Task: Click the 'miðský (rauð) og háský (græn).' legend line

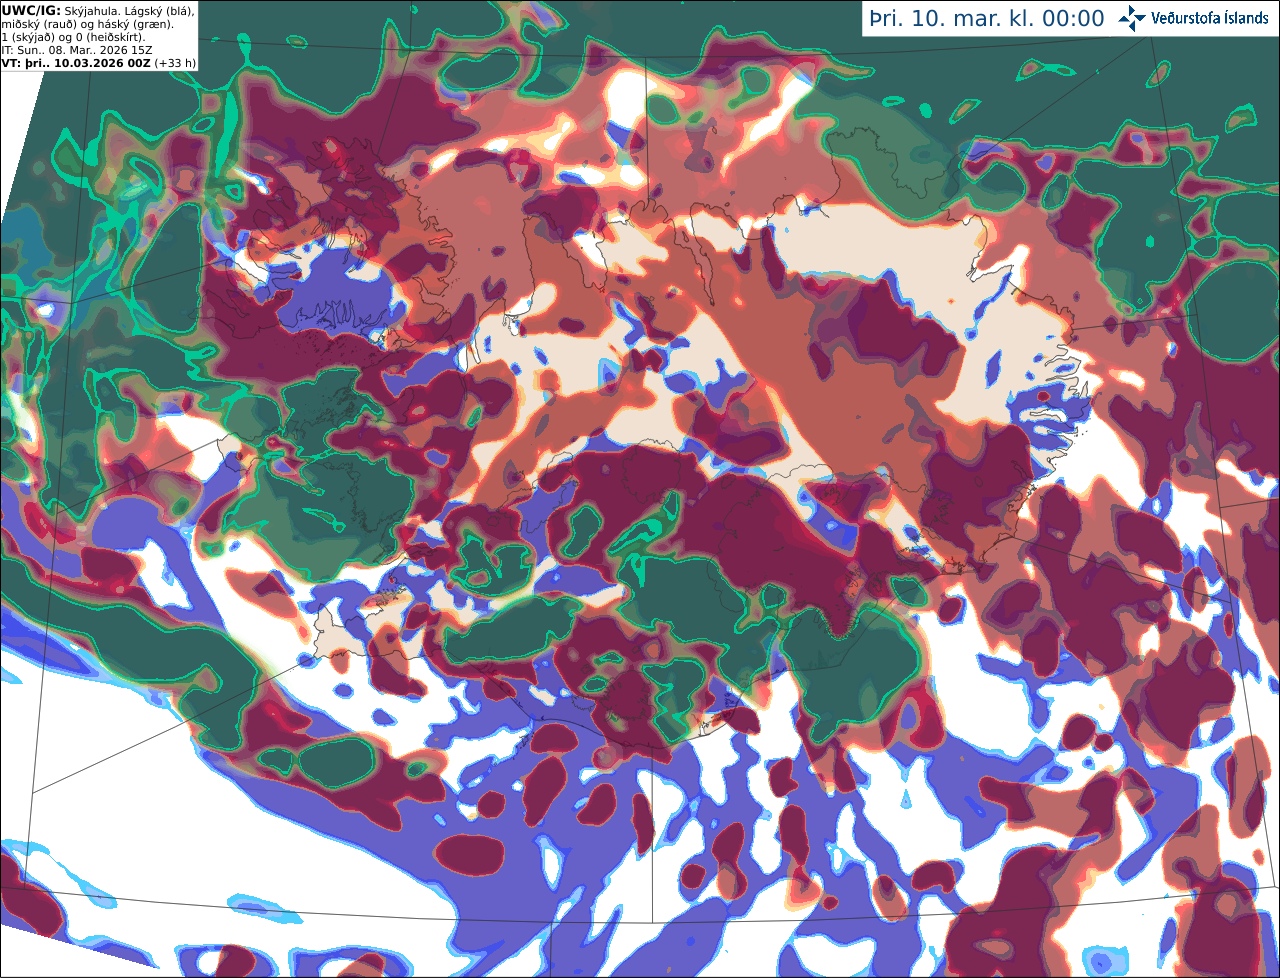Action: (x=87, y=24)
